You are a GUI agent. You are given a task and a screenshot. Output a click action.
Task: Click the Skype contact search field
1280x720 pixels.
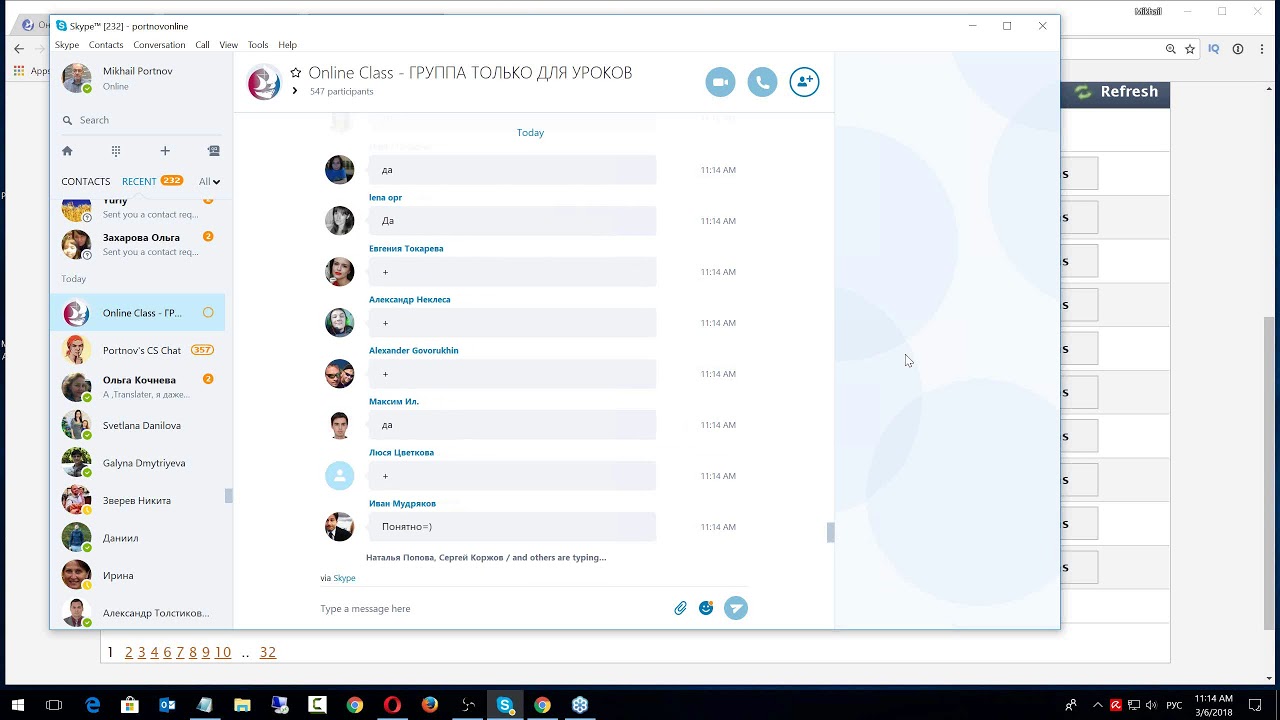click(x=140, y=120)
